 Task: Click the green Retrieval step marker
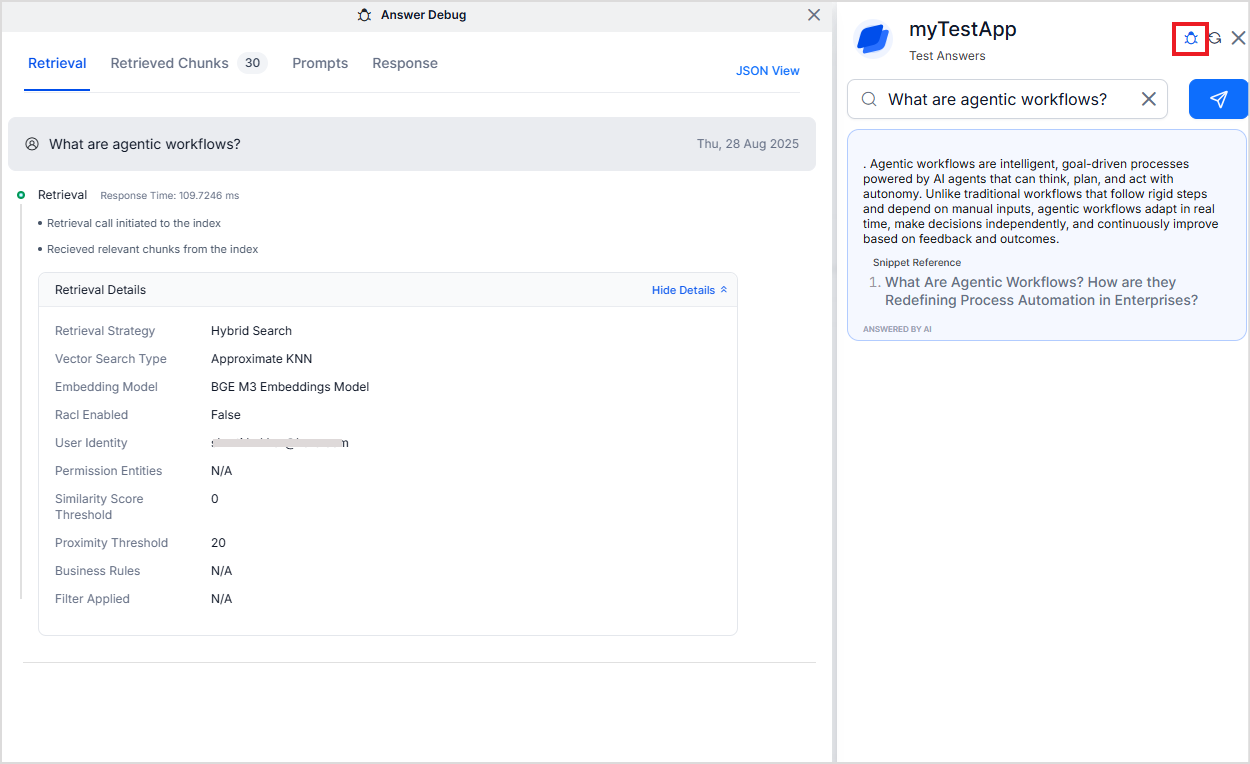click(x=21, y=195)
